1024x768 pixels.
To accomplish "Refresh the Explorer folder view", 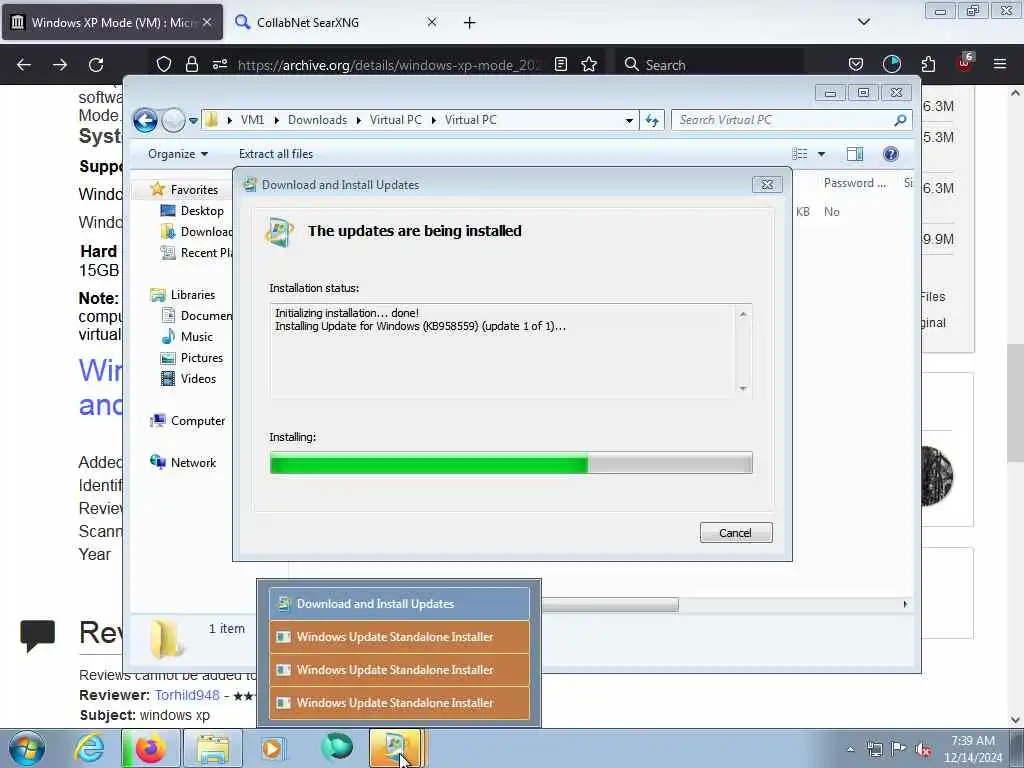I will tap(652, 120).
